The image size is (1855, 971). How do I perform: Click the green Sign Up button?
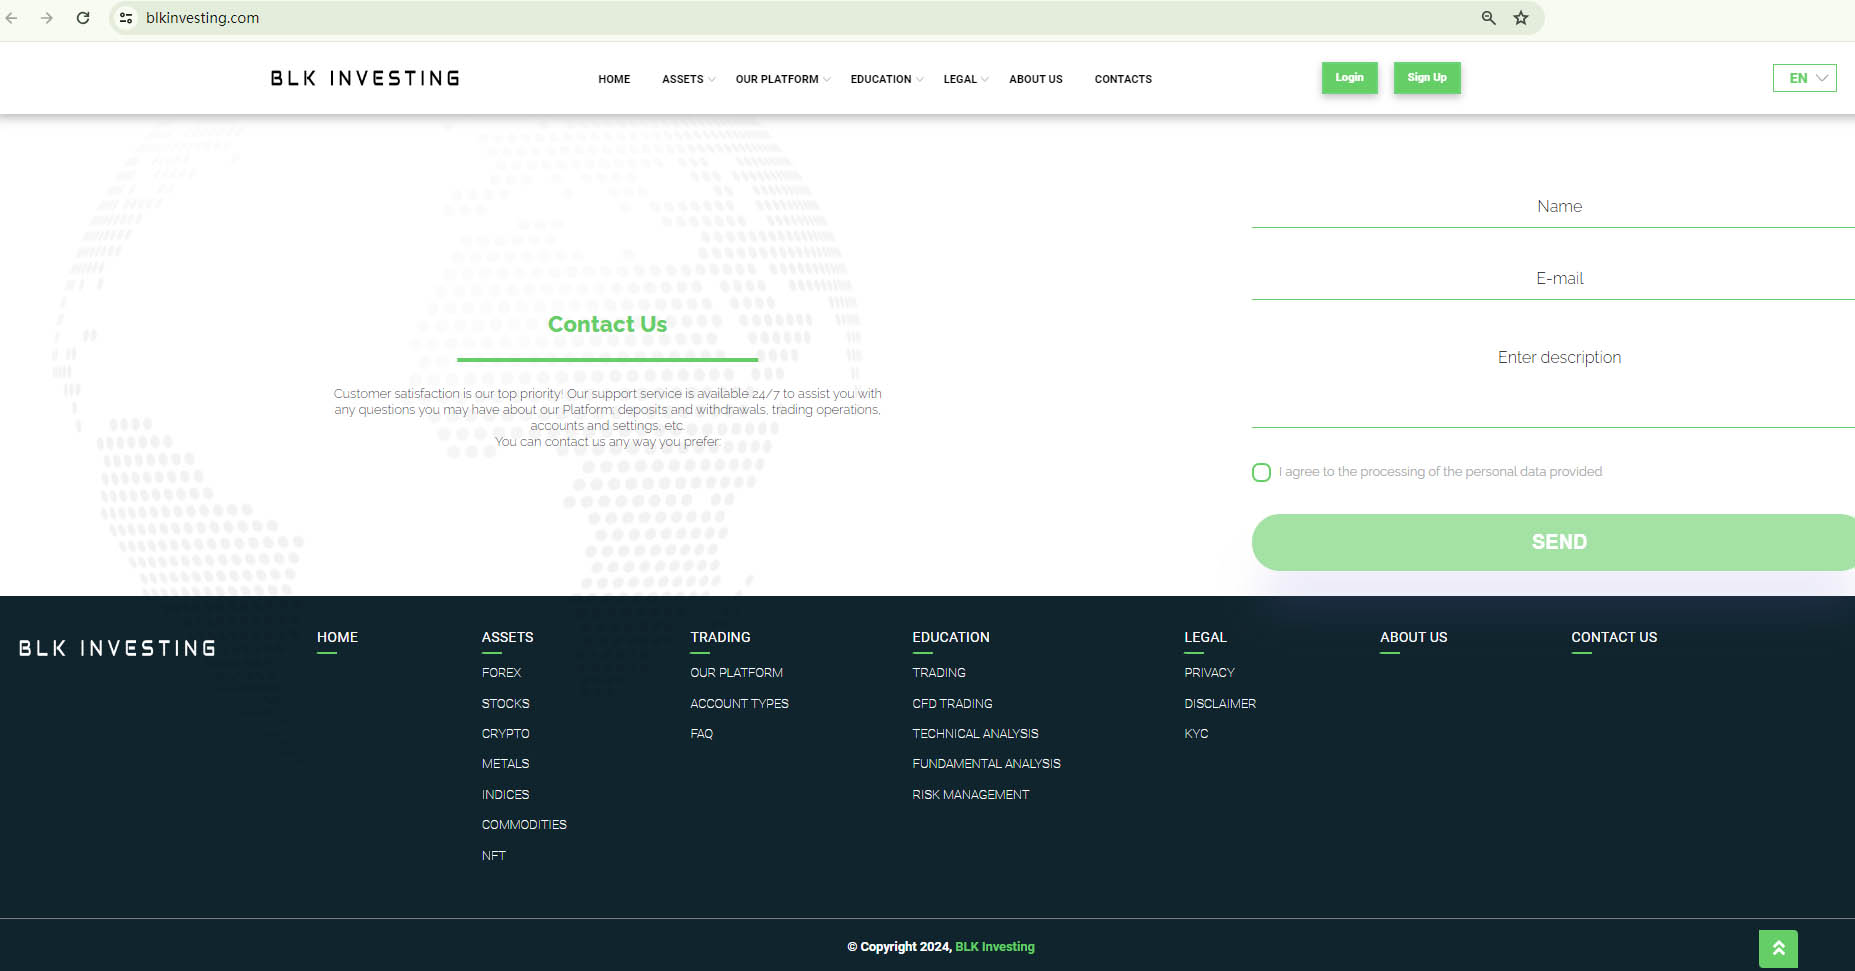1427,78
